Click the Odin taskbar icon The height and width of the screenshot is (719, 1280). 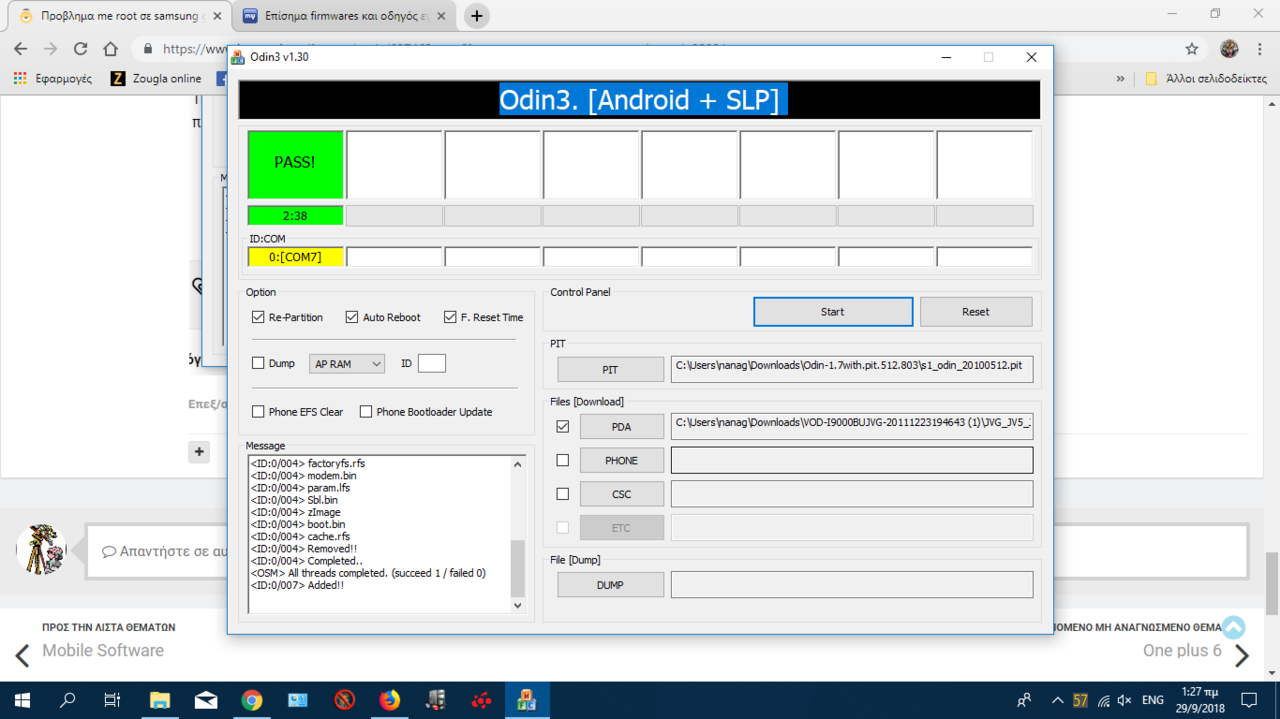point(527,700)
